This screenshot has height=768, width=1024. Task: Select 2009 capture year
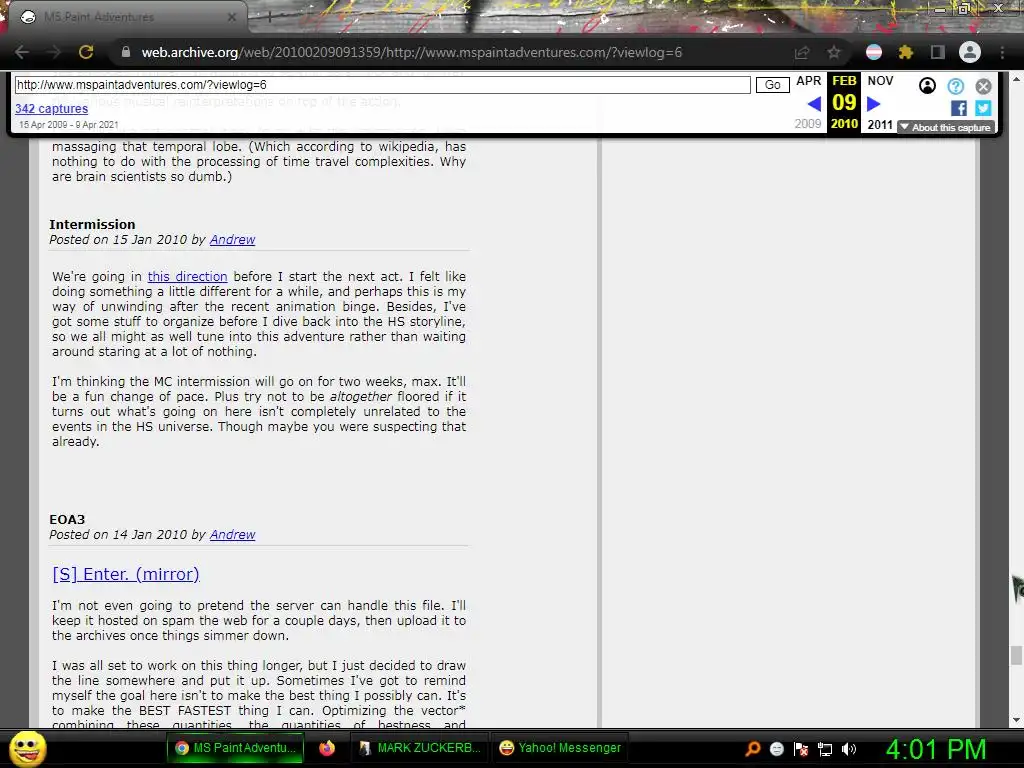pos(808,123)
